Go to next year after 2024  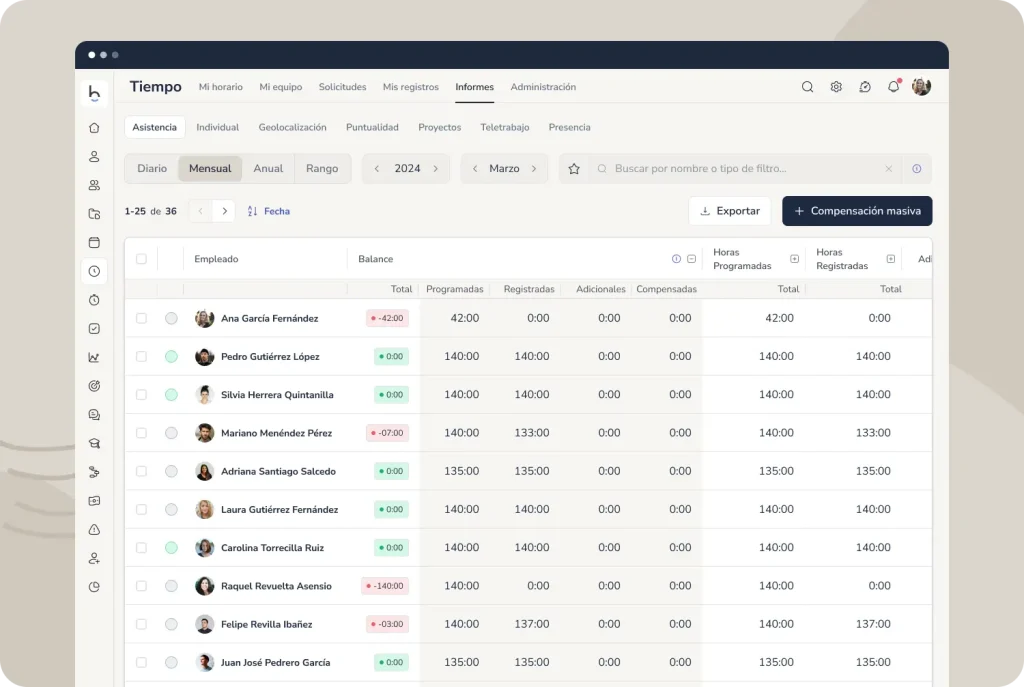point(436,168)
